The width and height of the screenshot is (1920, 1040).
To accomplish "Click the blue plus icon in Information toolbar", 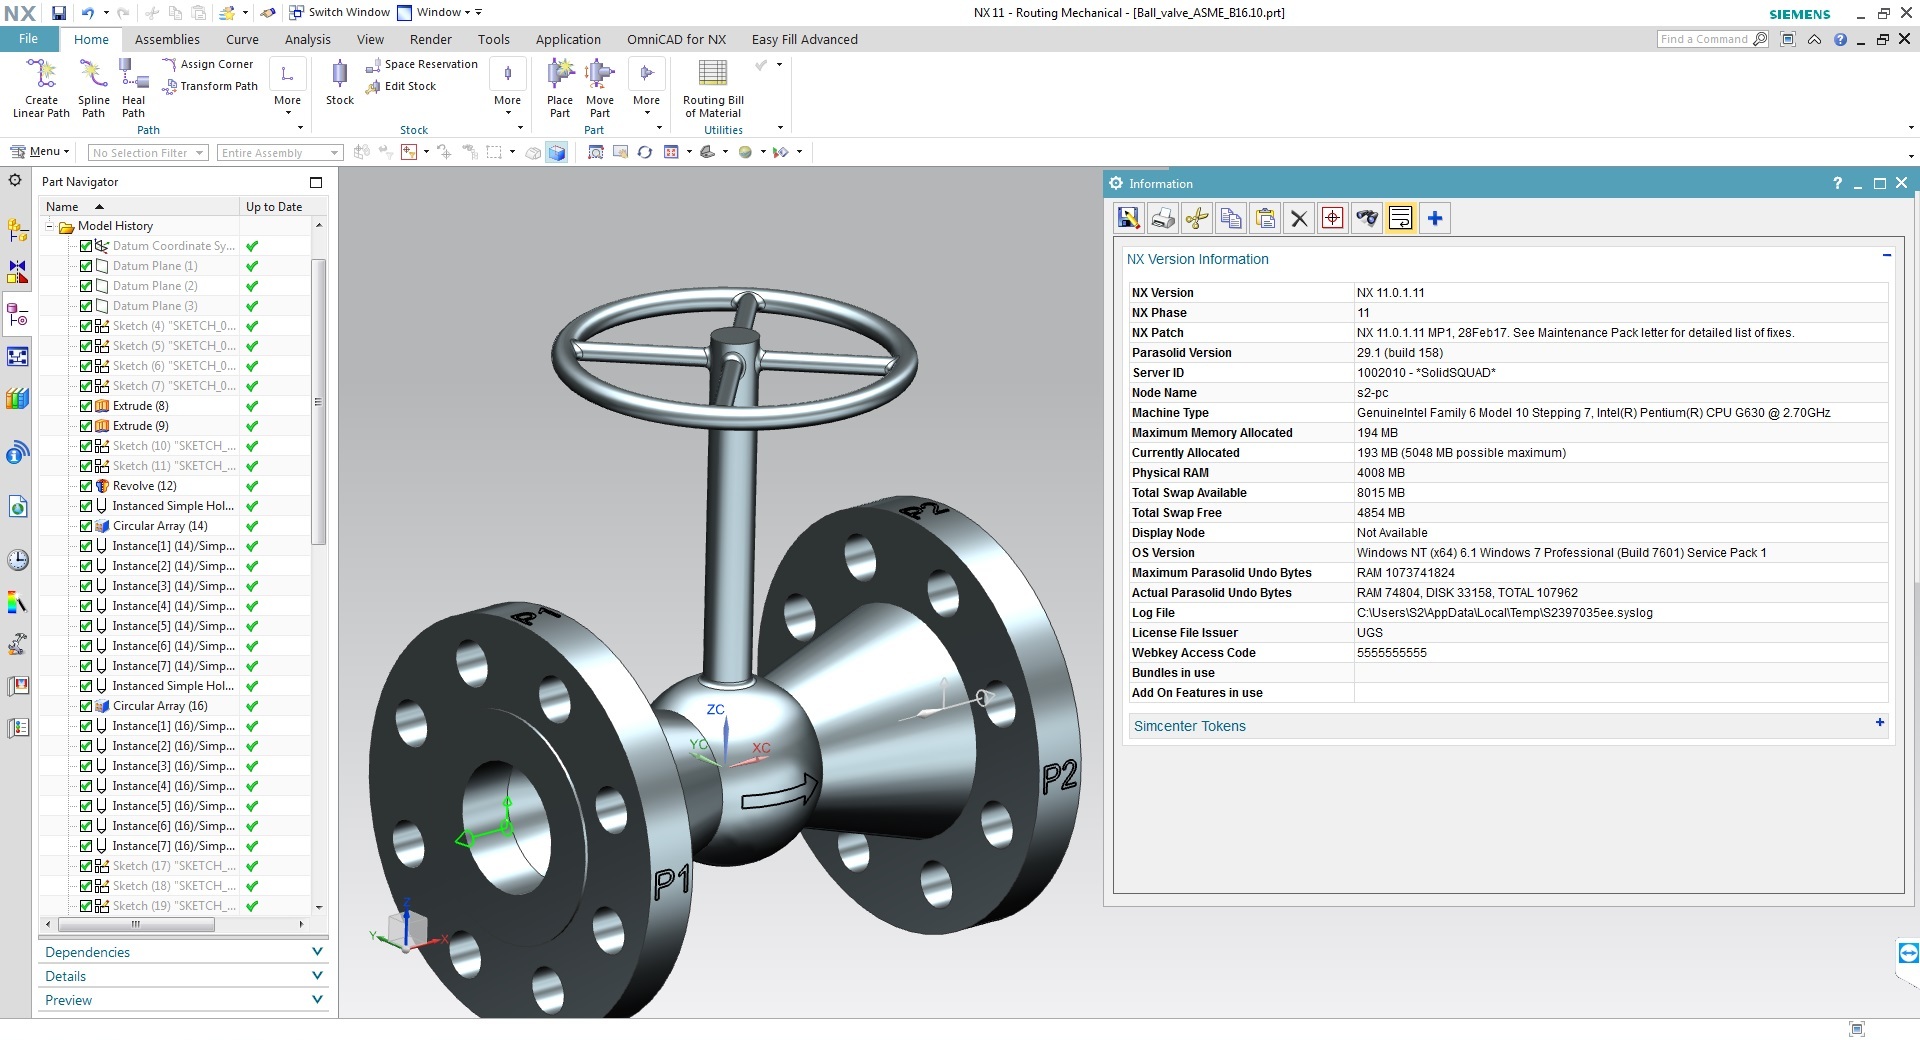I will point(1435,218).
